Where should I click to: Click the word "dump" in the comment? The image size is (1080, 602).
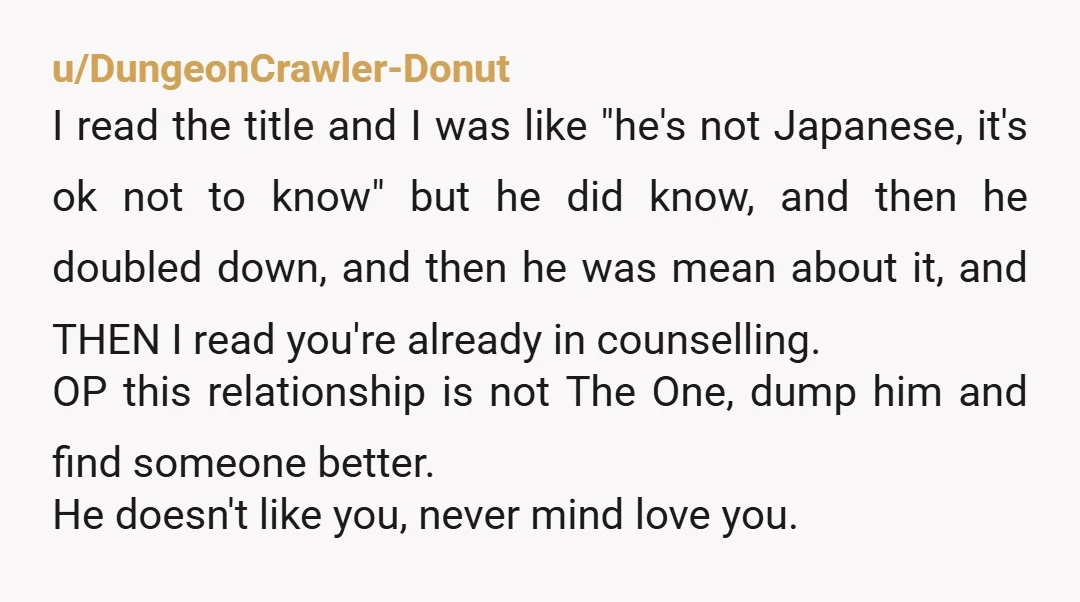point(802,393)
